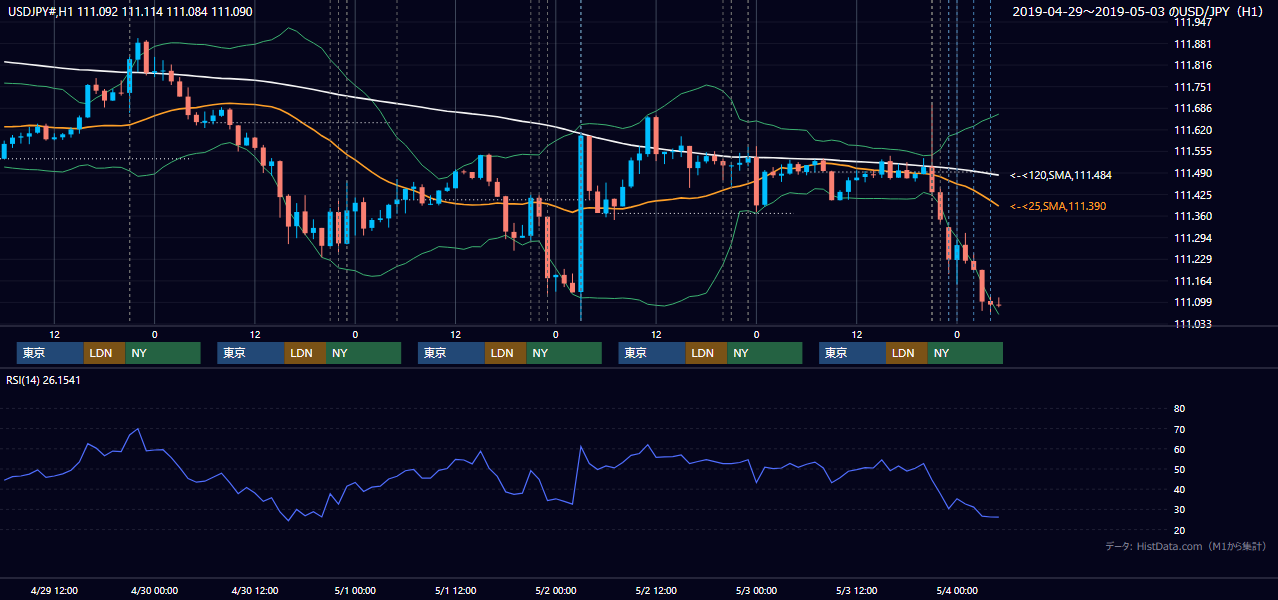Click time axis label 5/1 12:00
This screenshot has width=1278, height=600.
point(455,590)
